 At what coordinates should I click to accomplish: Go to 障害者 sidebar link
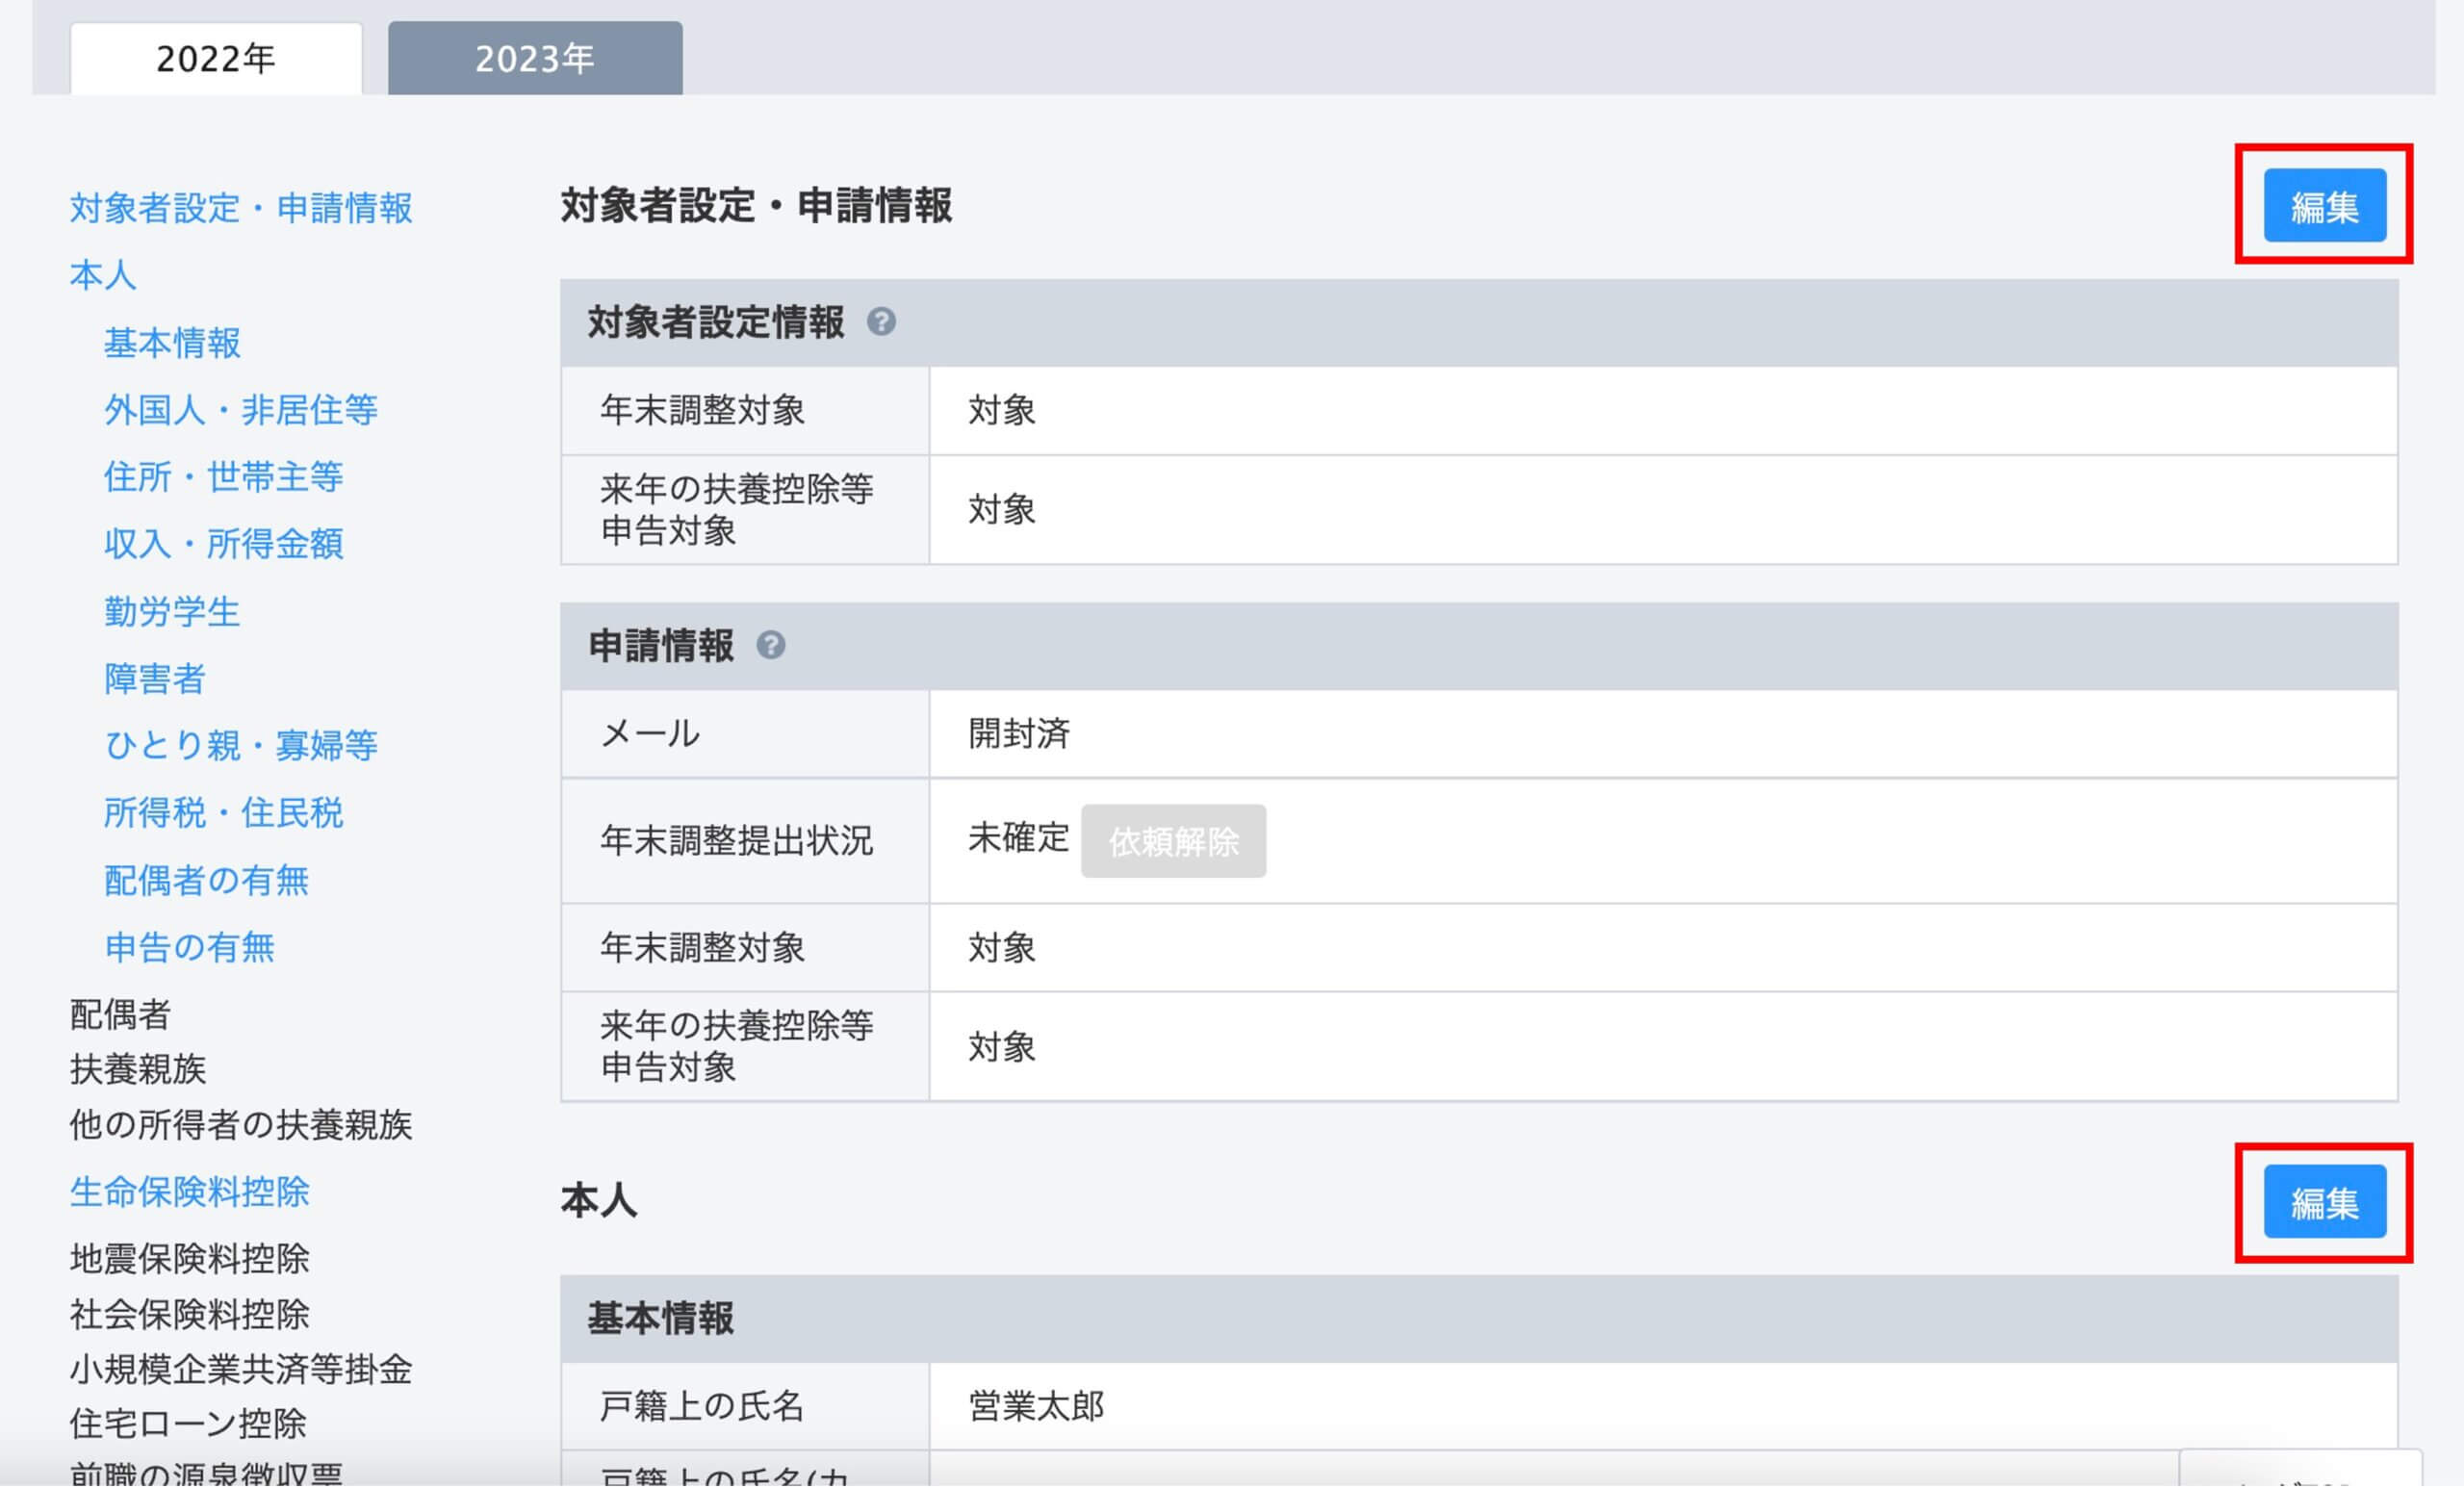pos(155,679)
